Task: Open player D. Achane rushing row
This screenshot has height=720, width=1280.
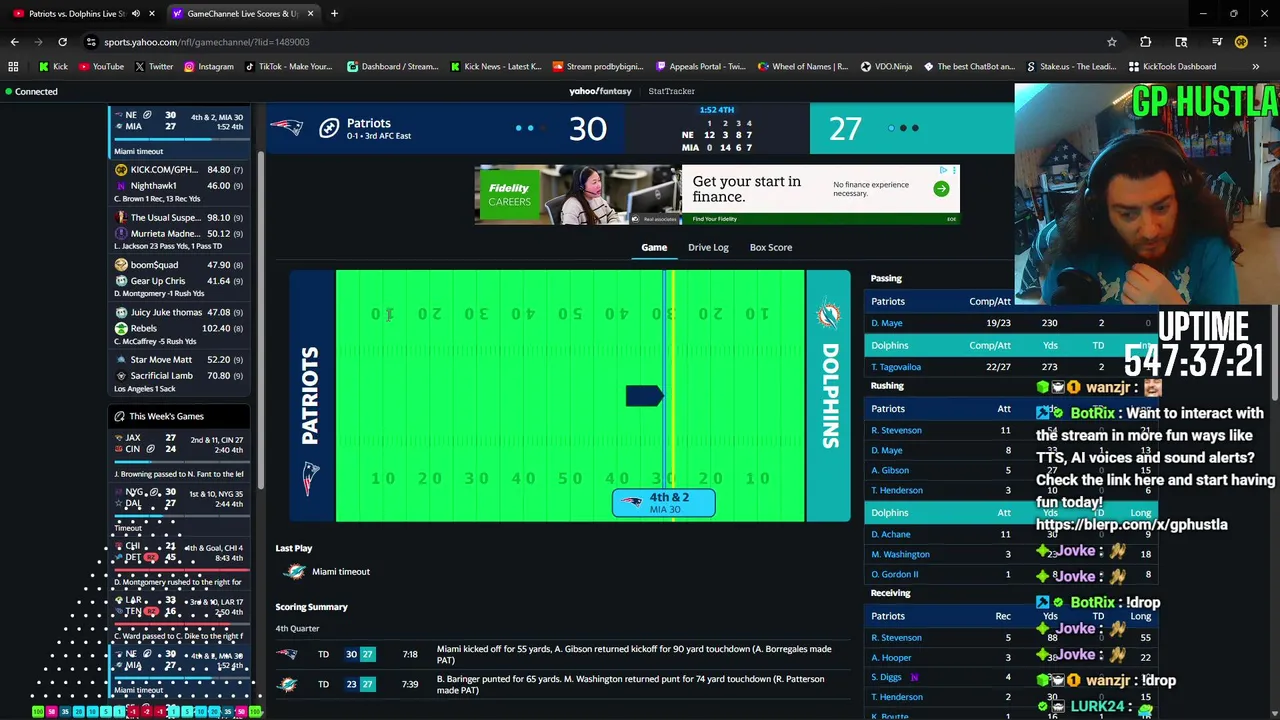Action: click(x=890, y=534)
